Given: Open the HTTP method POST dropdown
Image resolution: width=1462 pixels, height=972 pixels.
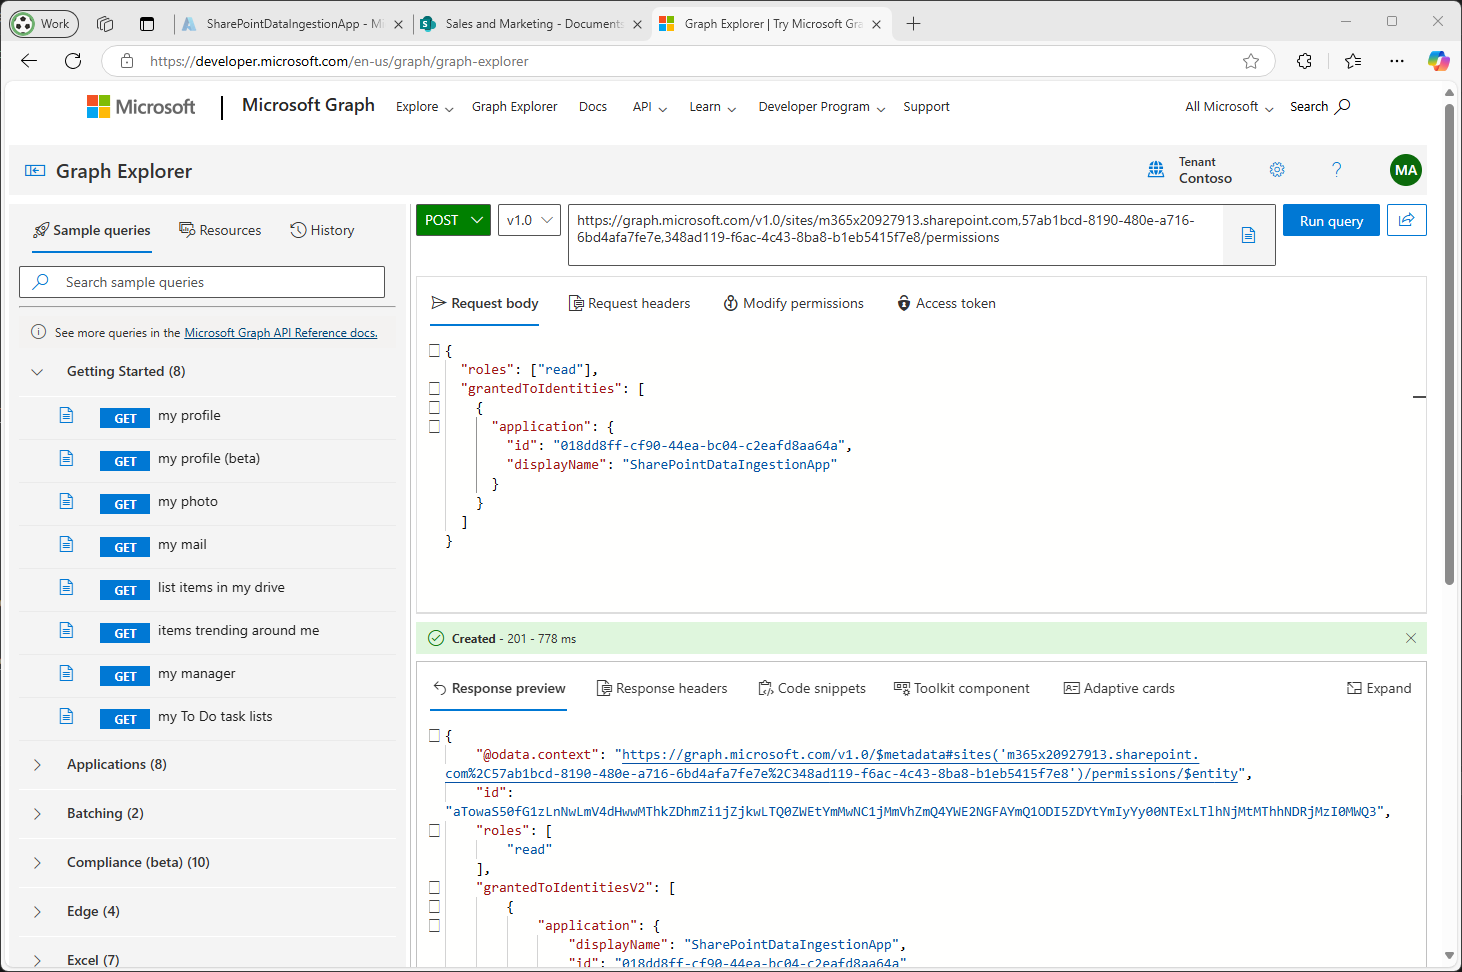Looking at the screenshot, I should pyautogui.click(x=454, y=220).
